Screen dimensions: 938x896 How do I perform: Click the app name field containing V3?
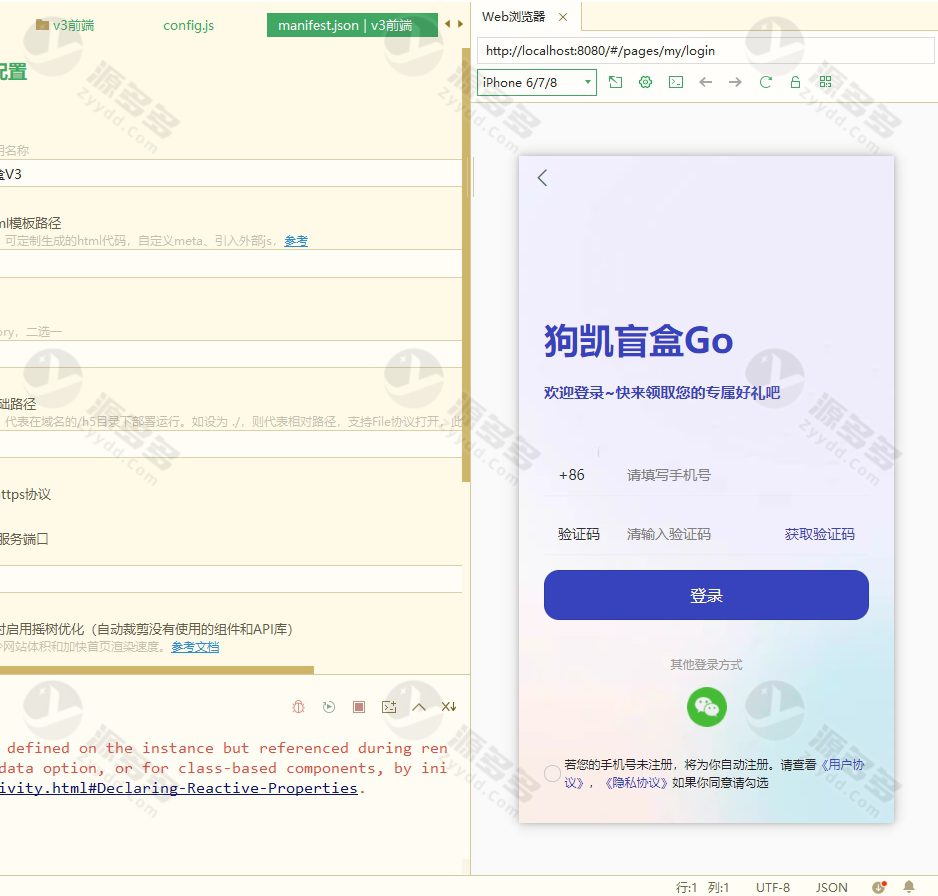230,173
